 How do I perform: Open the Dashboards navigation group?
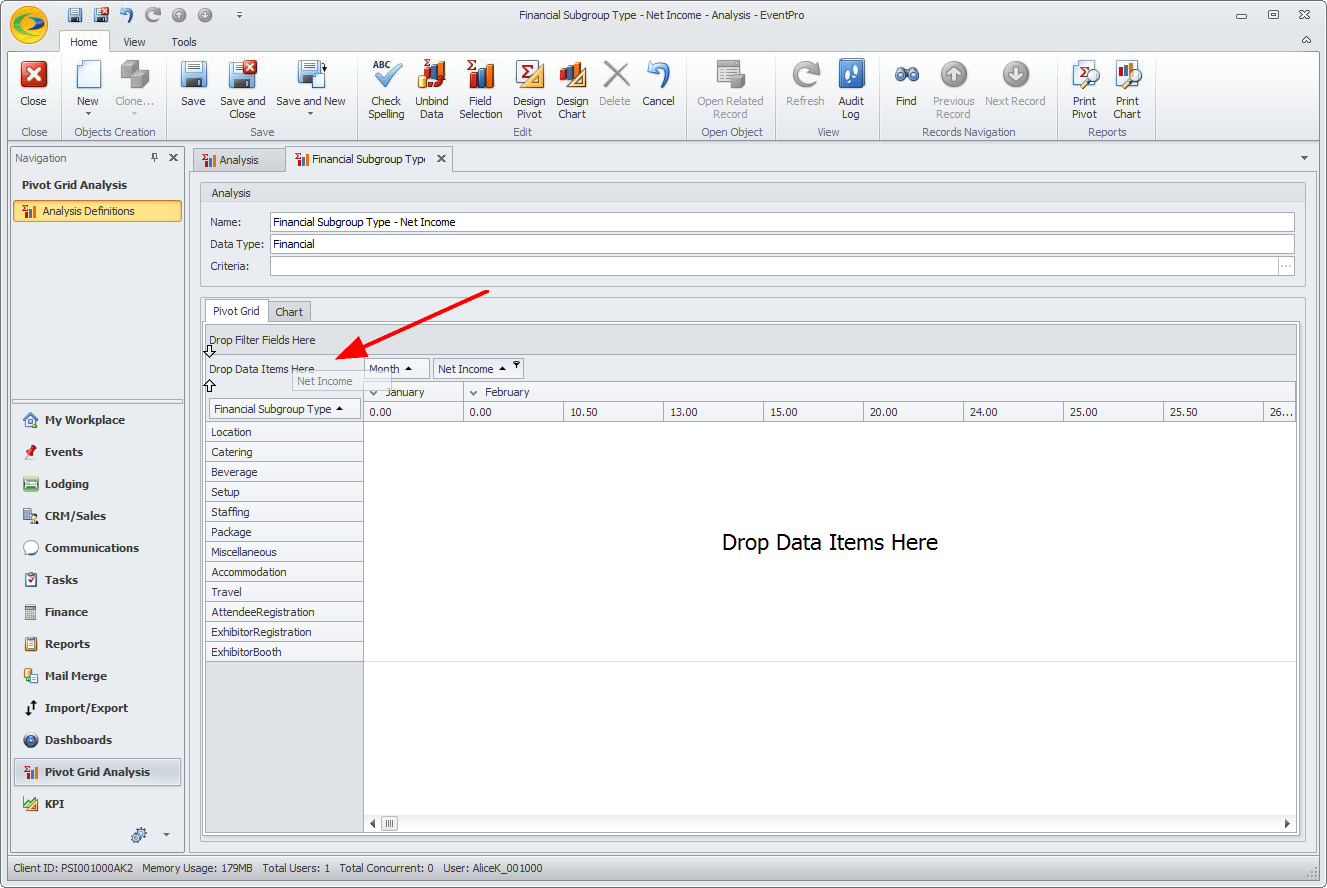tap(98, 740)
